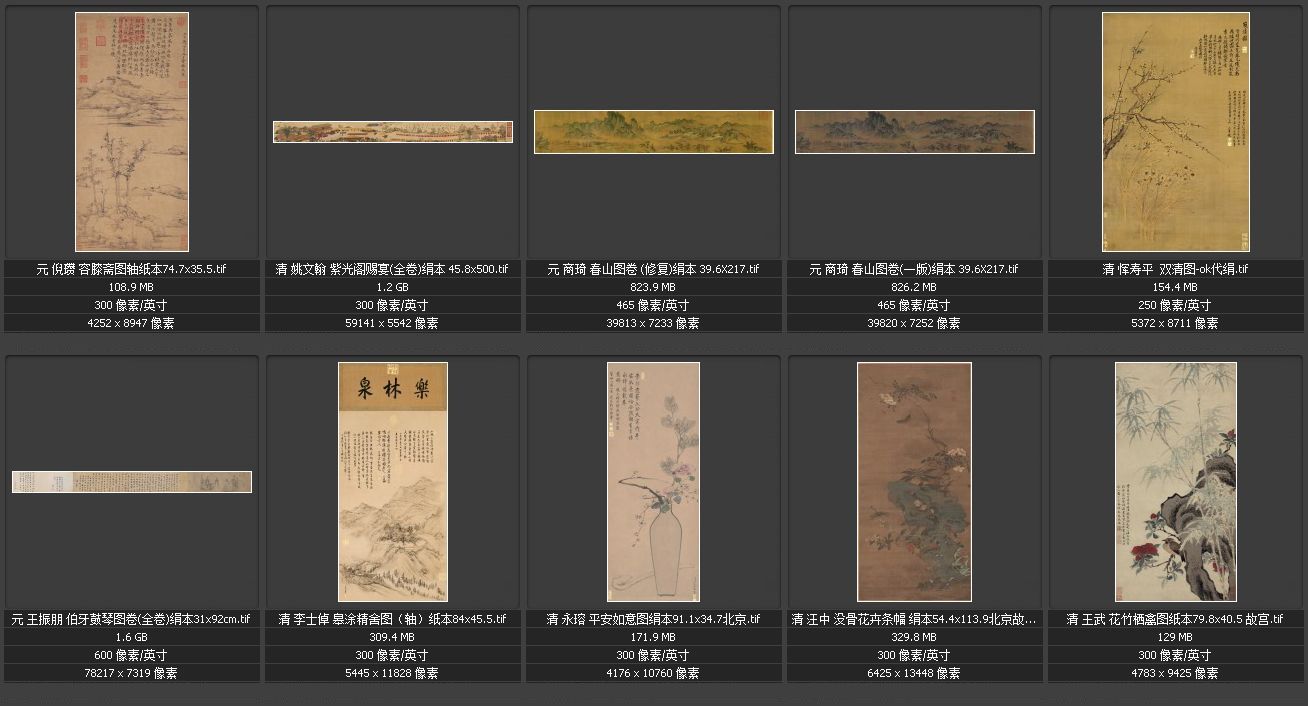Select the 姚文翰 紫光阁赐宴 handscroll thumbnail
The height and width of the screenshot is (706, 1308).
click(x=393, y=132)
